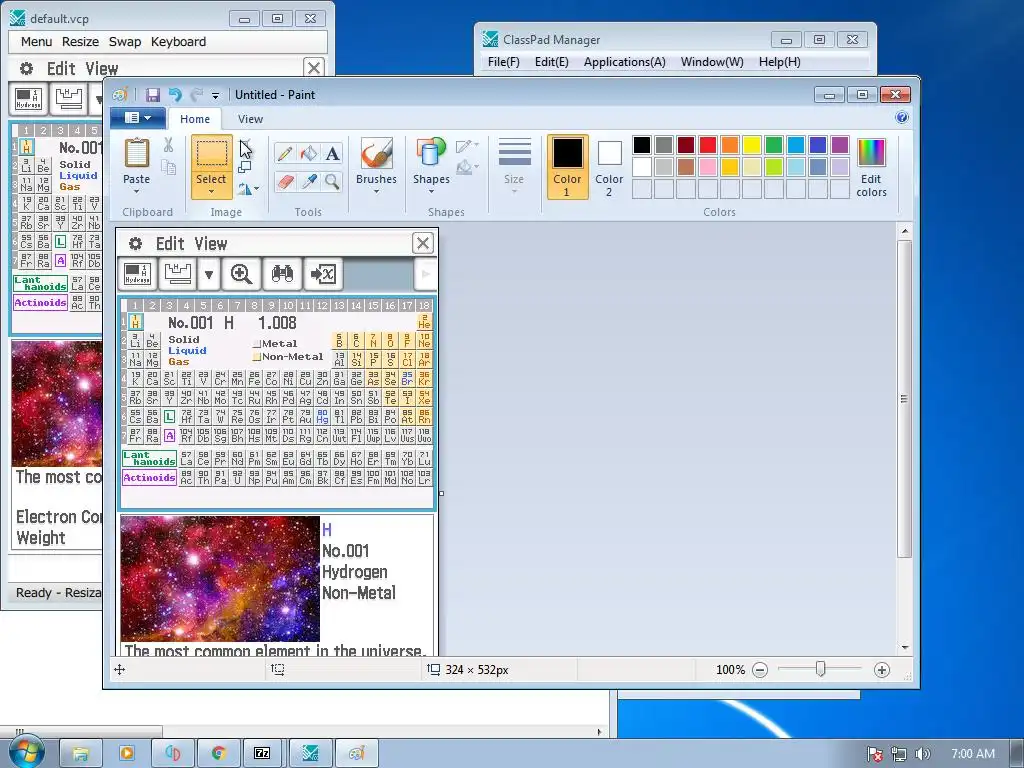Open the File(F) menu in ClassPad Manager
This screenshot has height=768, width=1024.
504,62
